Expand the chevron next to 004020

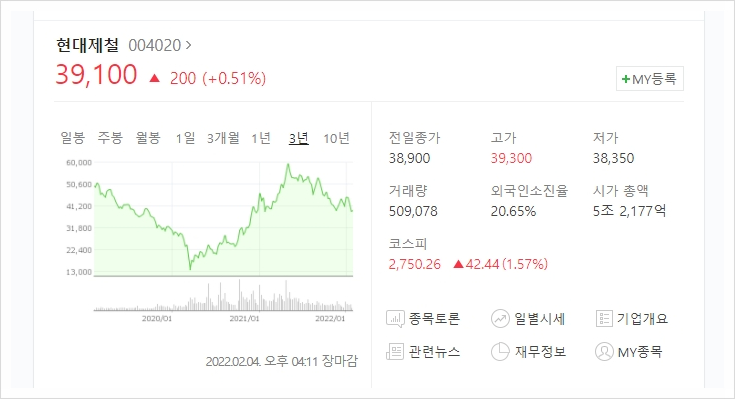pyautogui.click(x=188, y=45)
